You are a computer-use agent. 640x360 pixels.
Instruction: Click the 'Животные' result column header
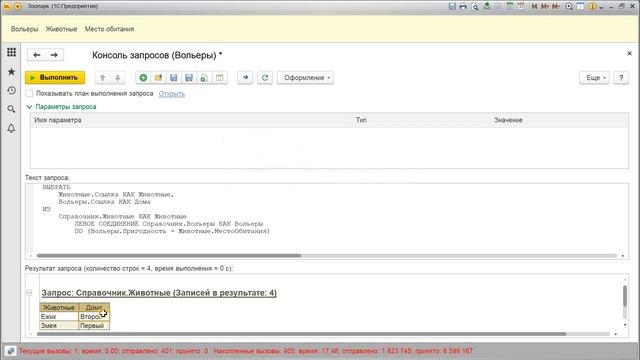pos(59,307)
